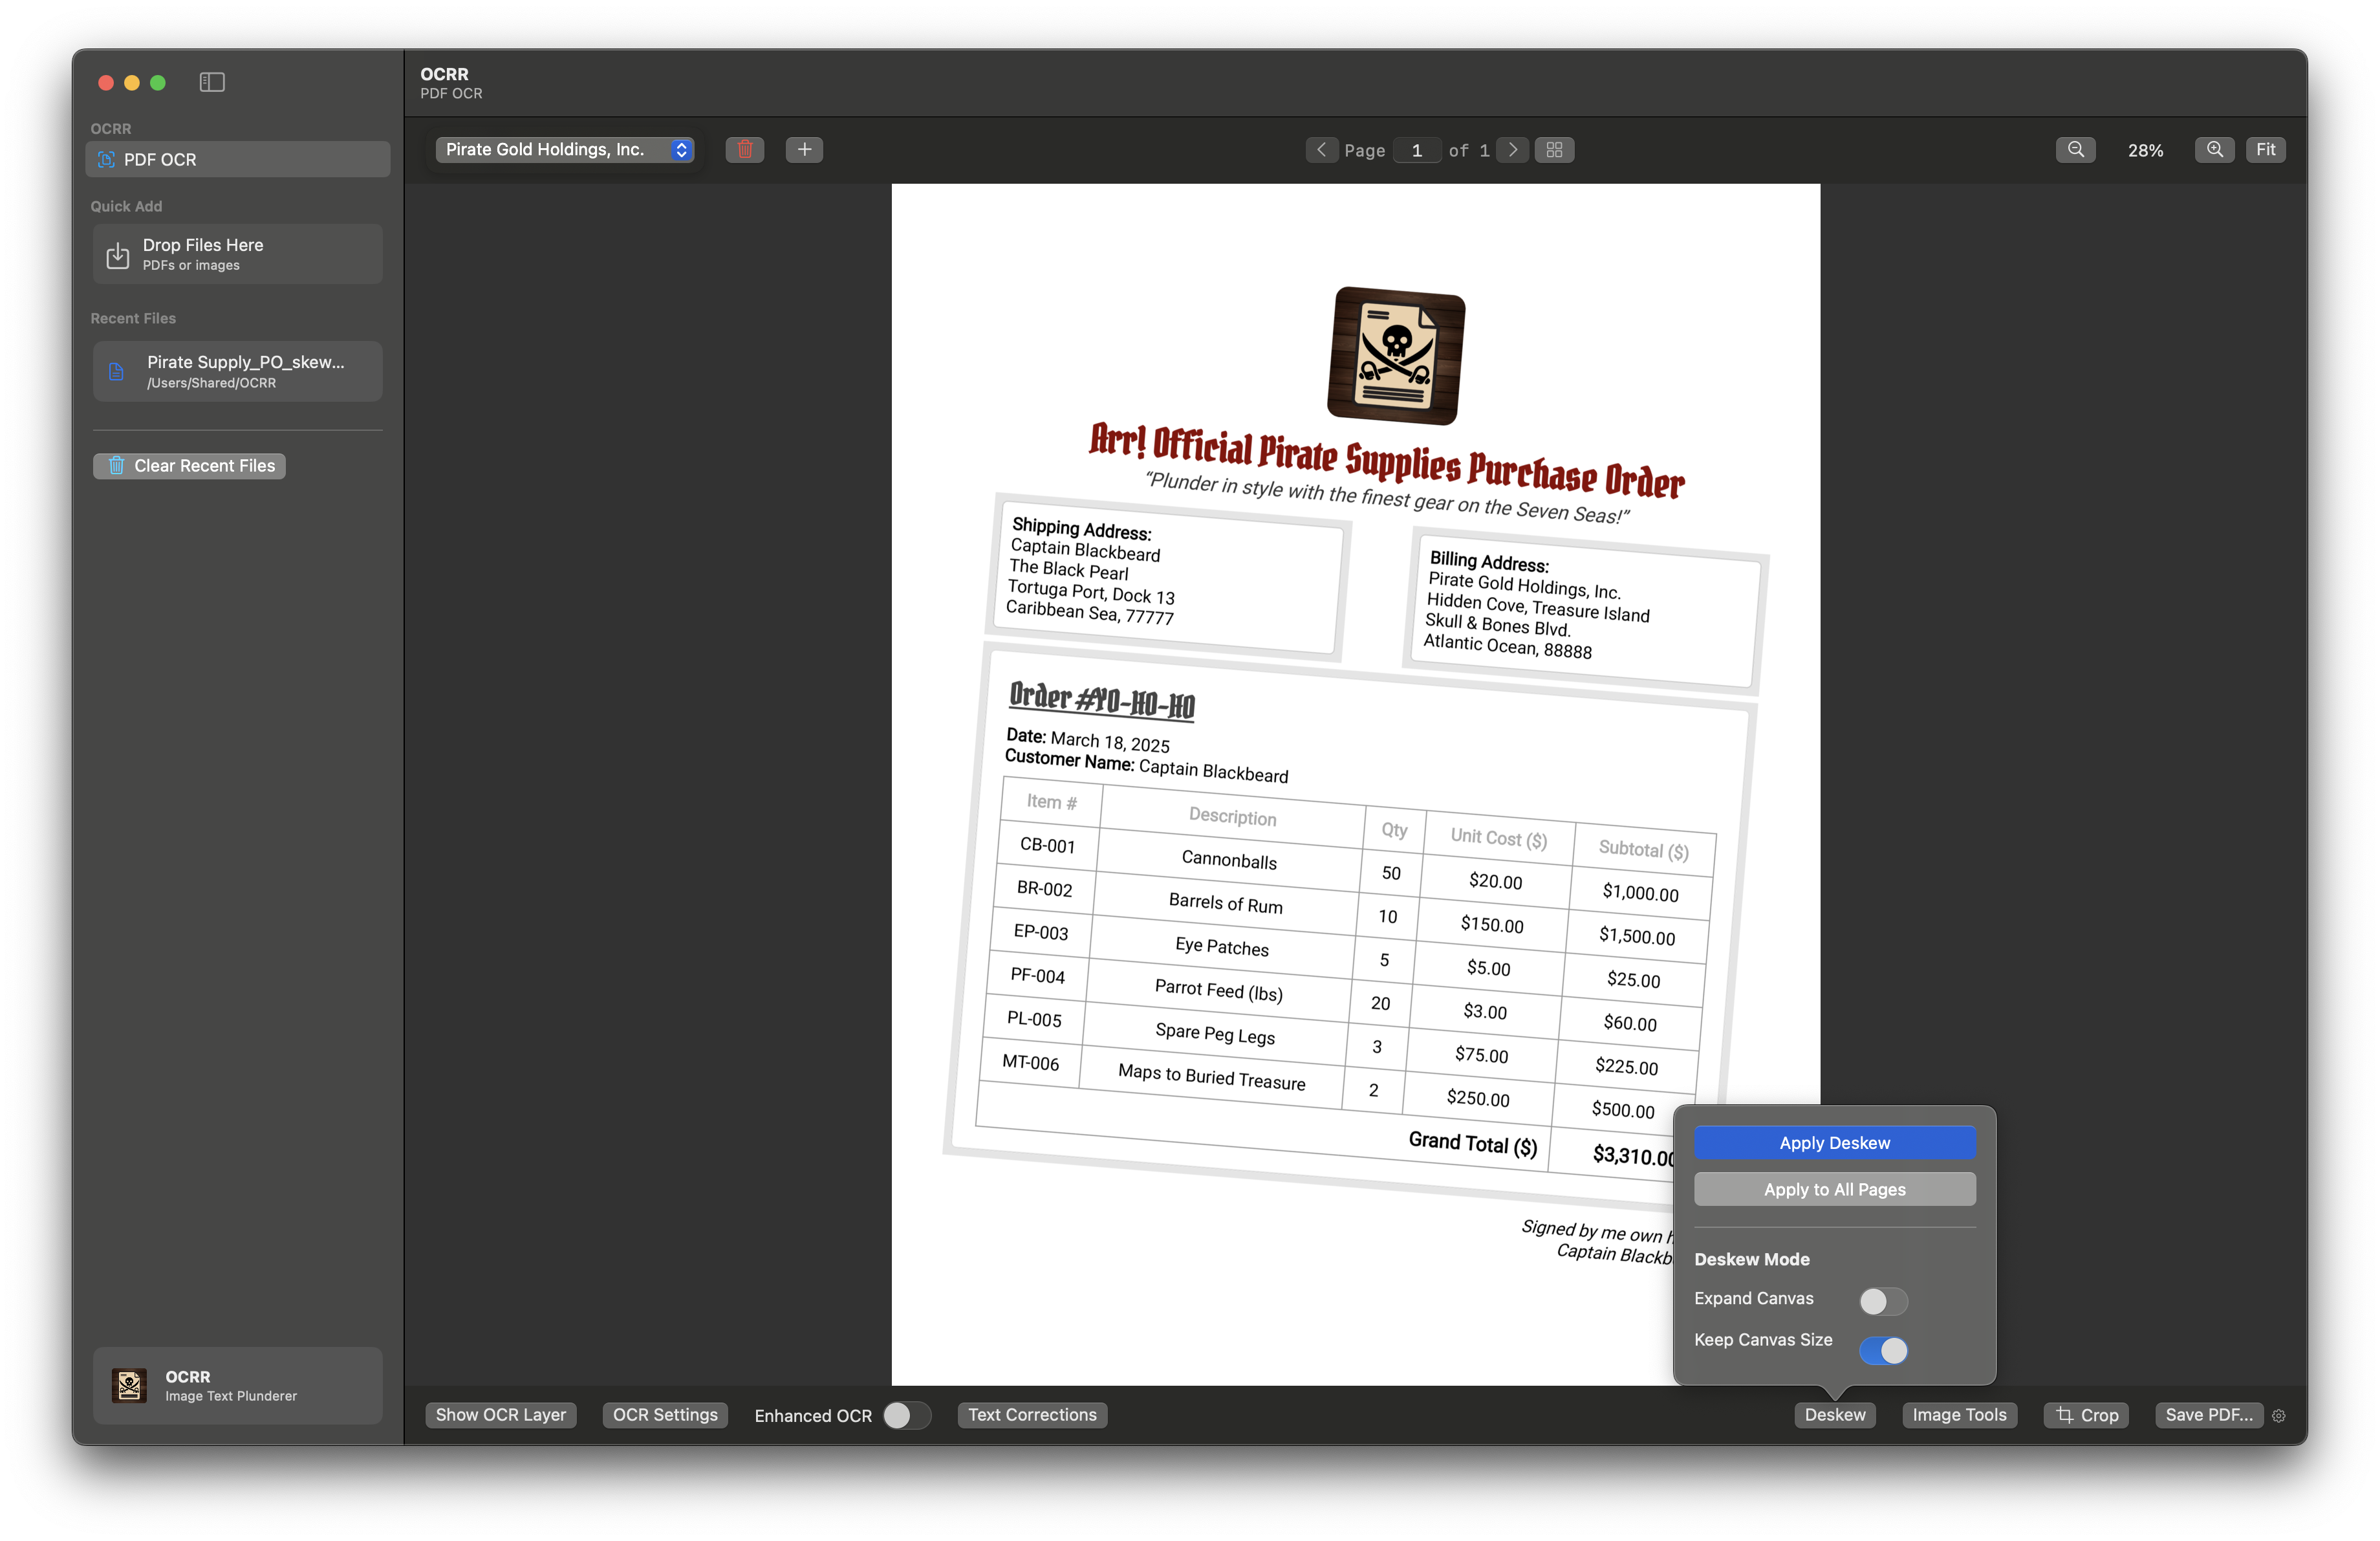Click '$3,310.00' total value in document

click(x=1633, y=1155)
